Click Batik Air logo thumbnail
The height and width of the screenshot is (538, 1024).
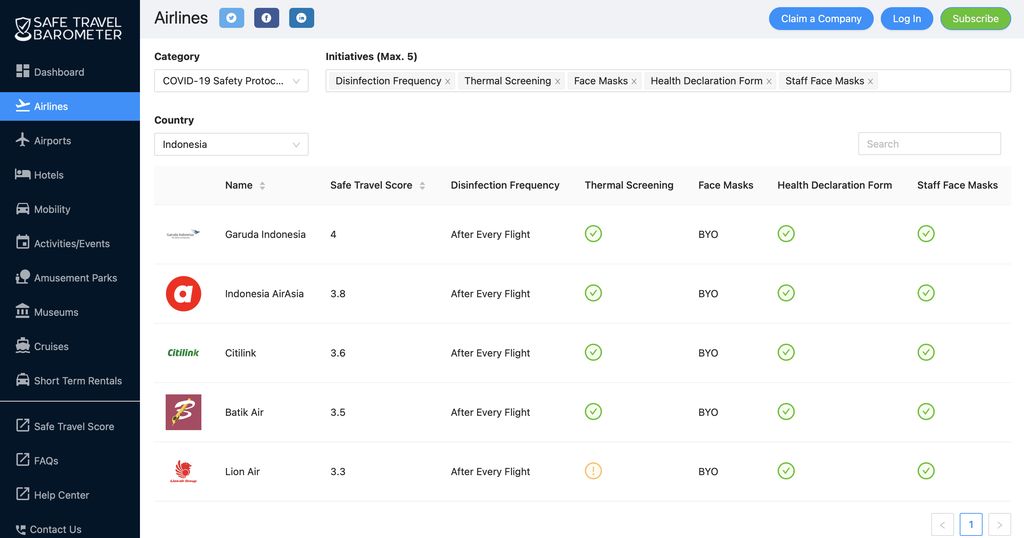[183, 412]
